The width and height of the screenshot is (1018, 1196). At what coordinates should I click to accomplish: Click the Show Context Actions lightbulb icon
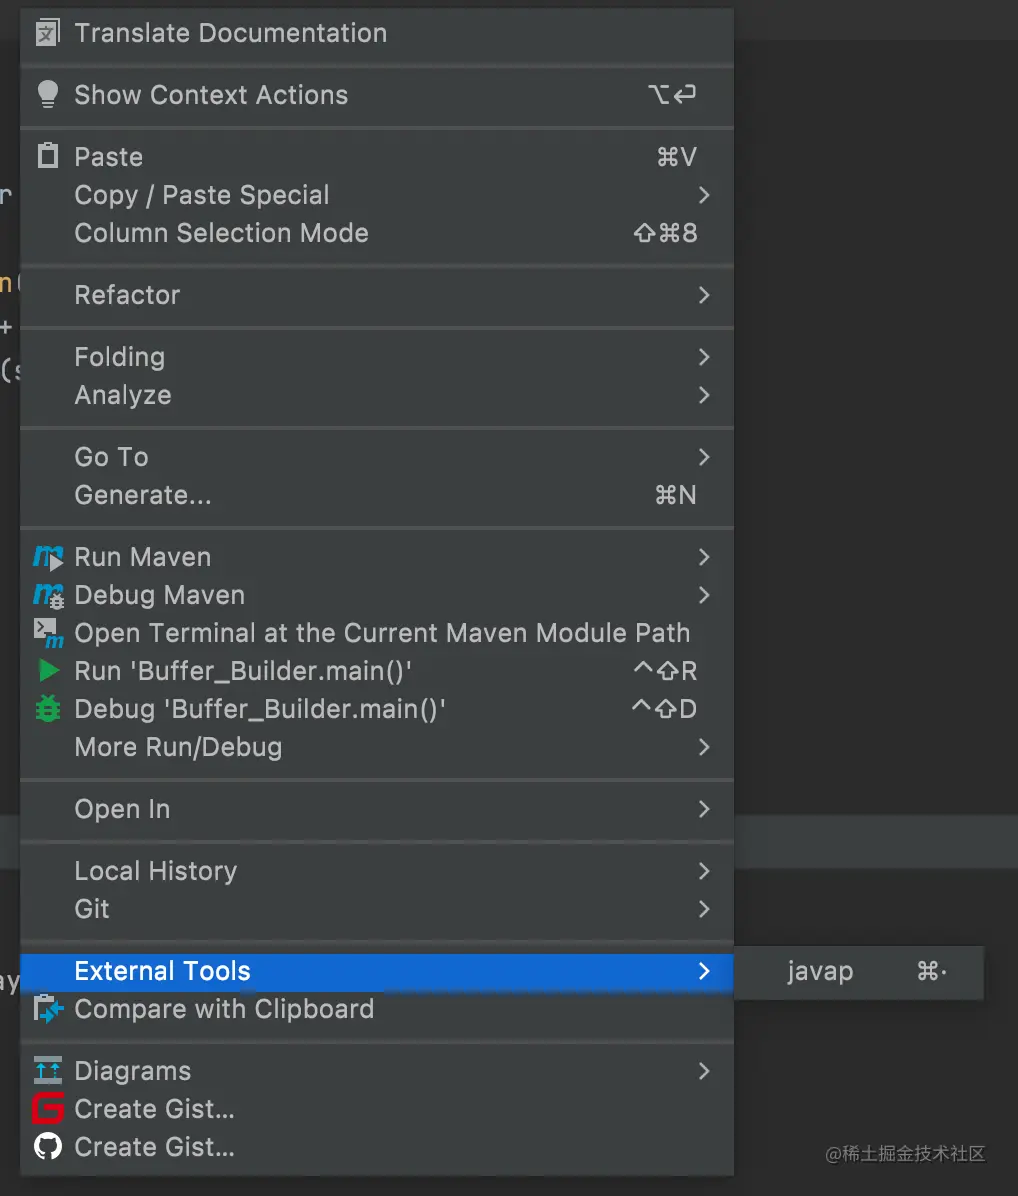point(47,94)
